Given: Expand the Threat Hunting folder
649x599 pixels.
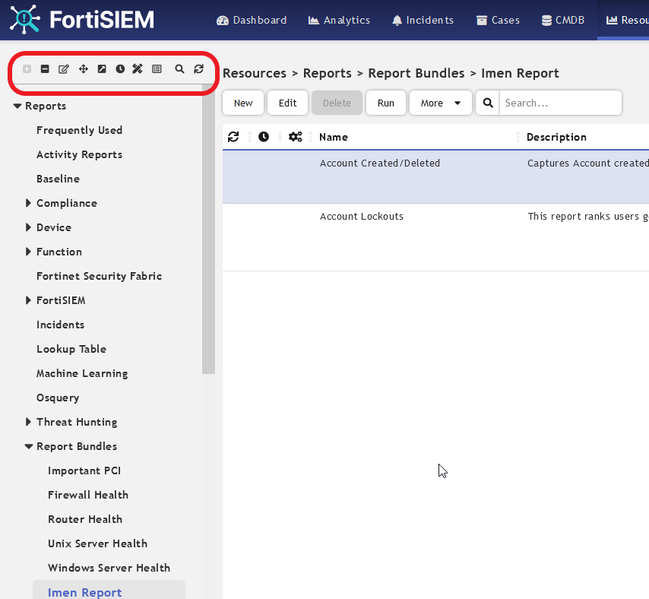Looking at the screenshot, I should pyautogui.click(x=29, y=422).
